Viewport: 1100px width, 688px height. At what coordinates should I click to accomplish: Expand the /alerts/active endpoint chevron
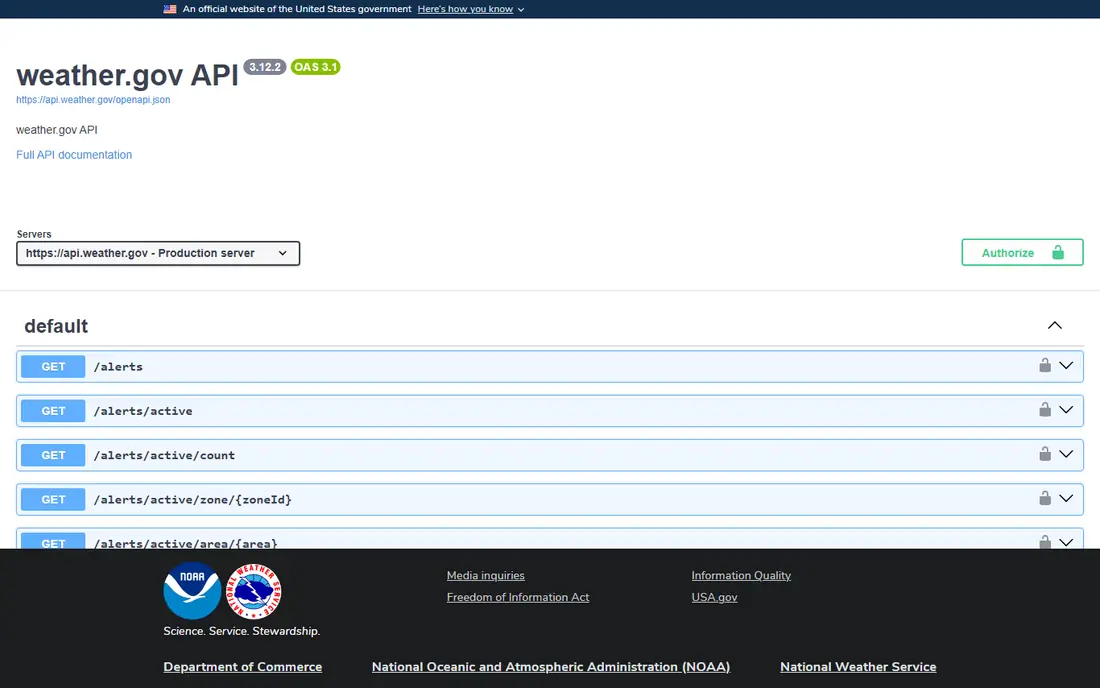pyautogui.click(x=1066, y=410)
